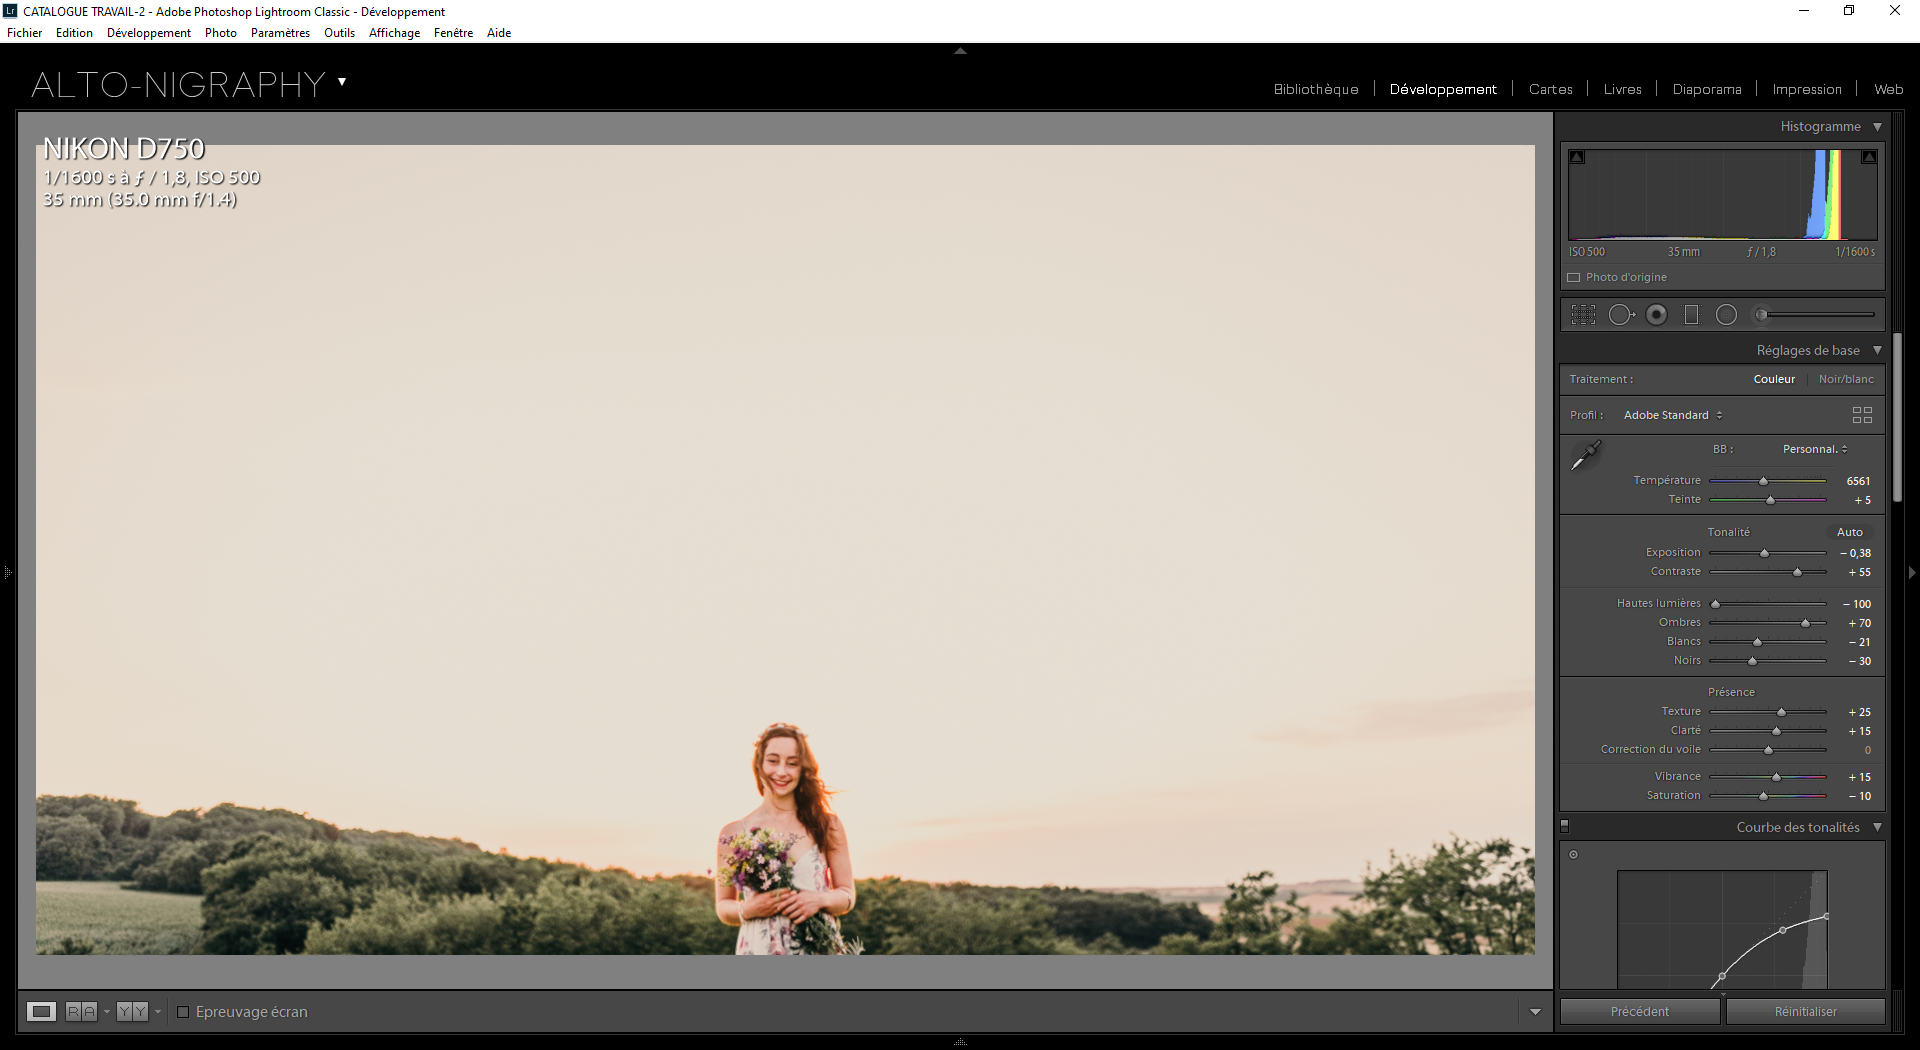The image size is (1920, 1050).
Task: Open the Affichage menu
Action: click(x=394, y=32)
